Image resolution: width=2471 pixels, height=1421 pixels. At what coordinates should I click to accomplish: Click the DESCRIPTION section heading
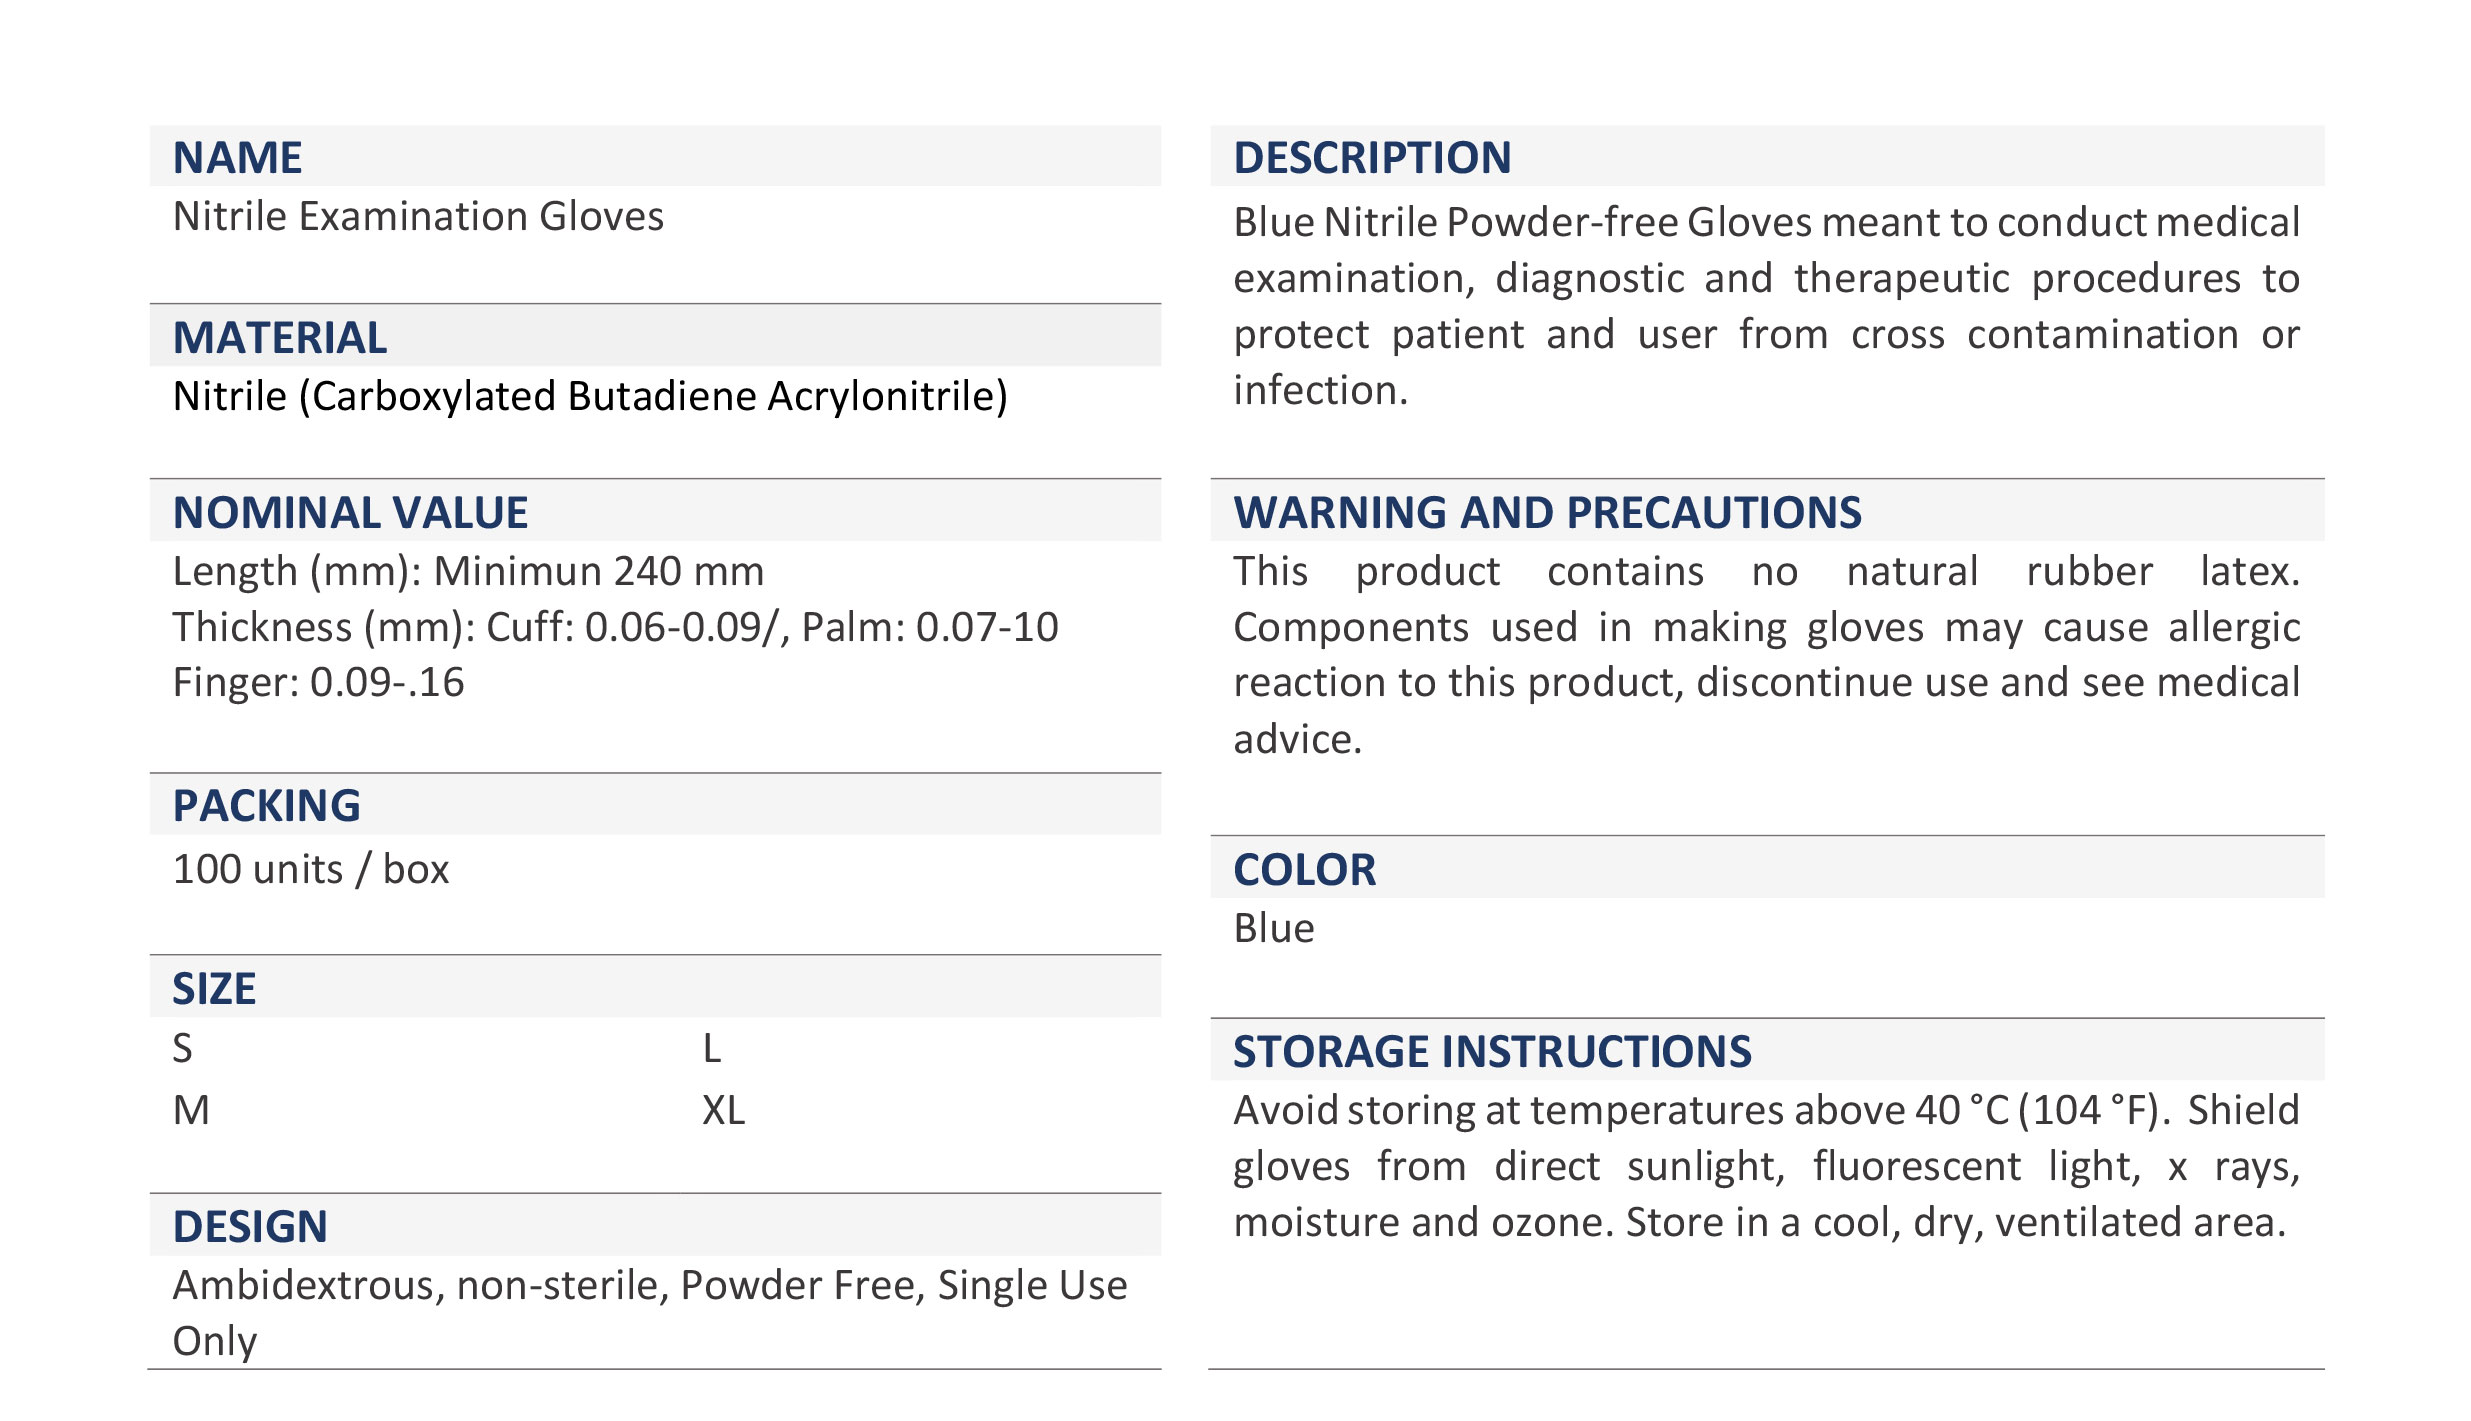tap(1372, 158)
